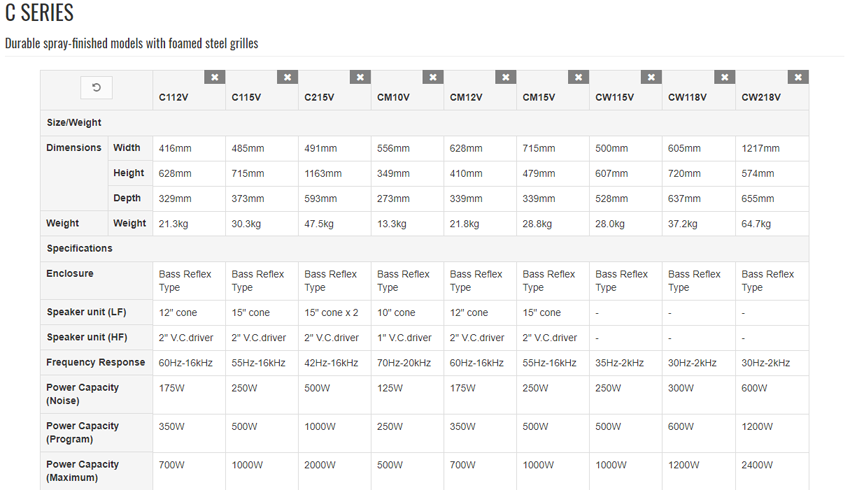The width and height of the screenshot is (850, 490).
Task: Remove the C115V column from comparison
Action: pyautogui.click(x=287, y=77)
